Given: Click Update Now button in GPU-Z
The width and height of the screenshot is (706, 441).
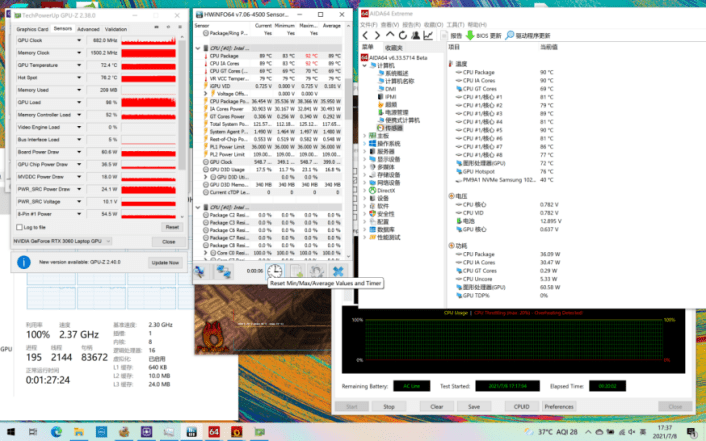Looking at the screenshot, I should (165, 262).
